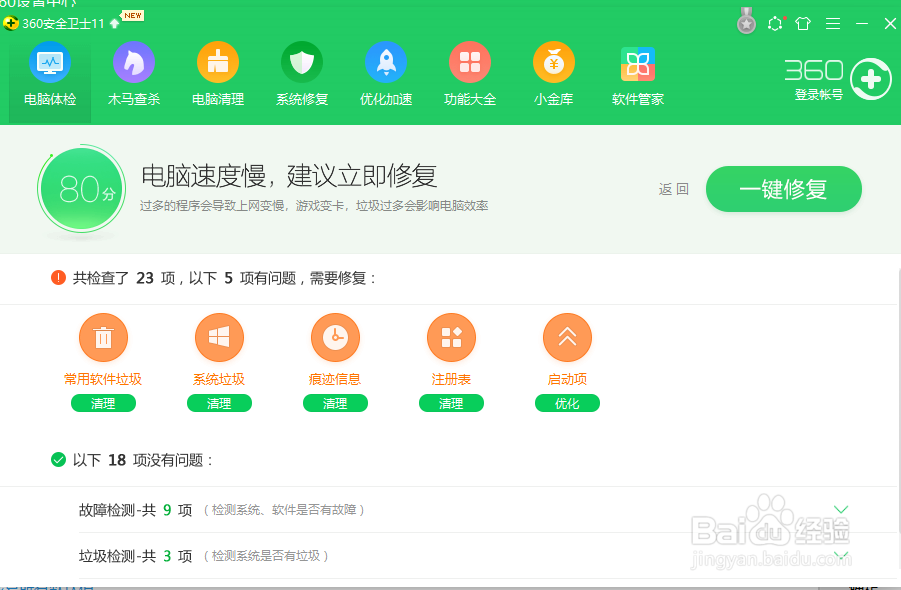Click the 启动项 startup arrows icon
The image size is (901, 590).
(567, 337)
